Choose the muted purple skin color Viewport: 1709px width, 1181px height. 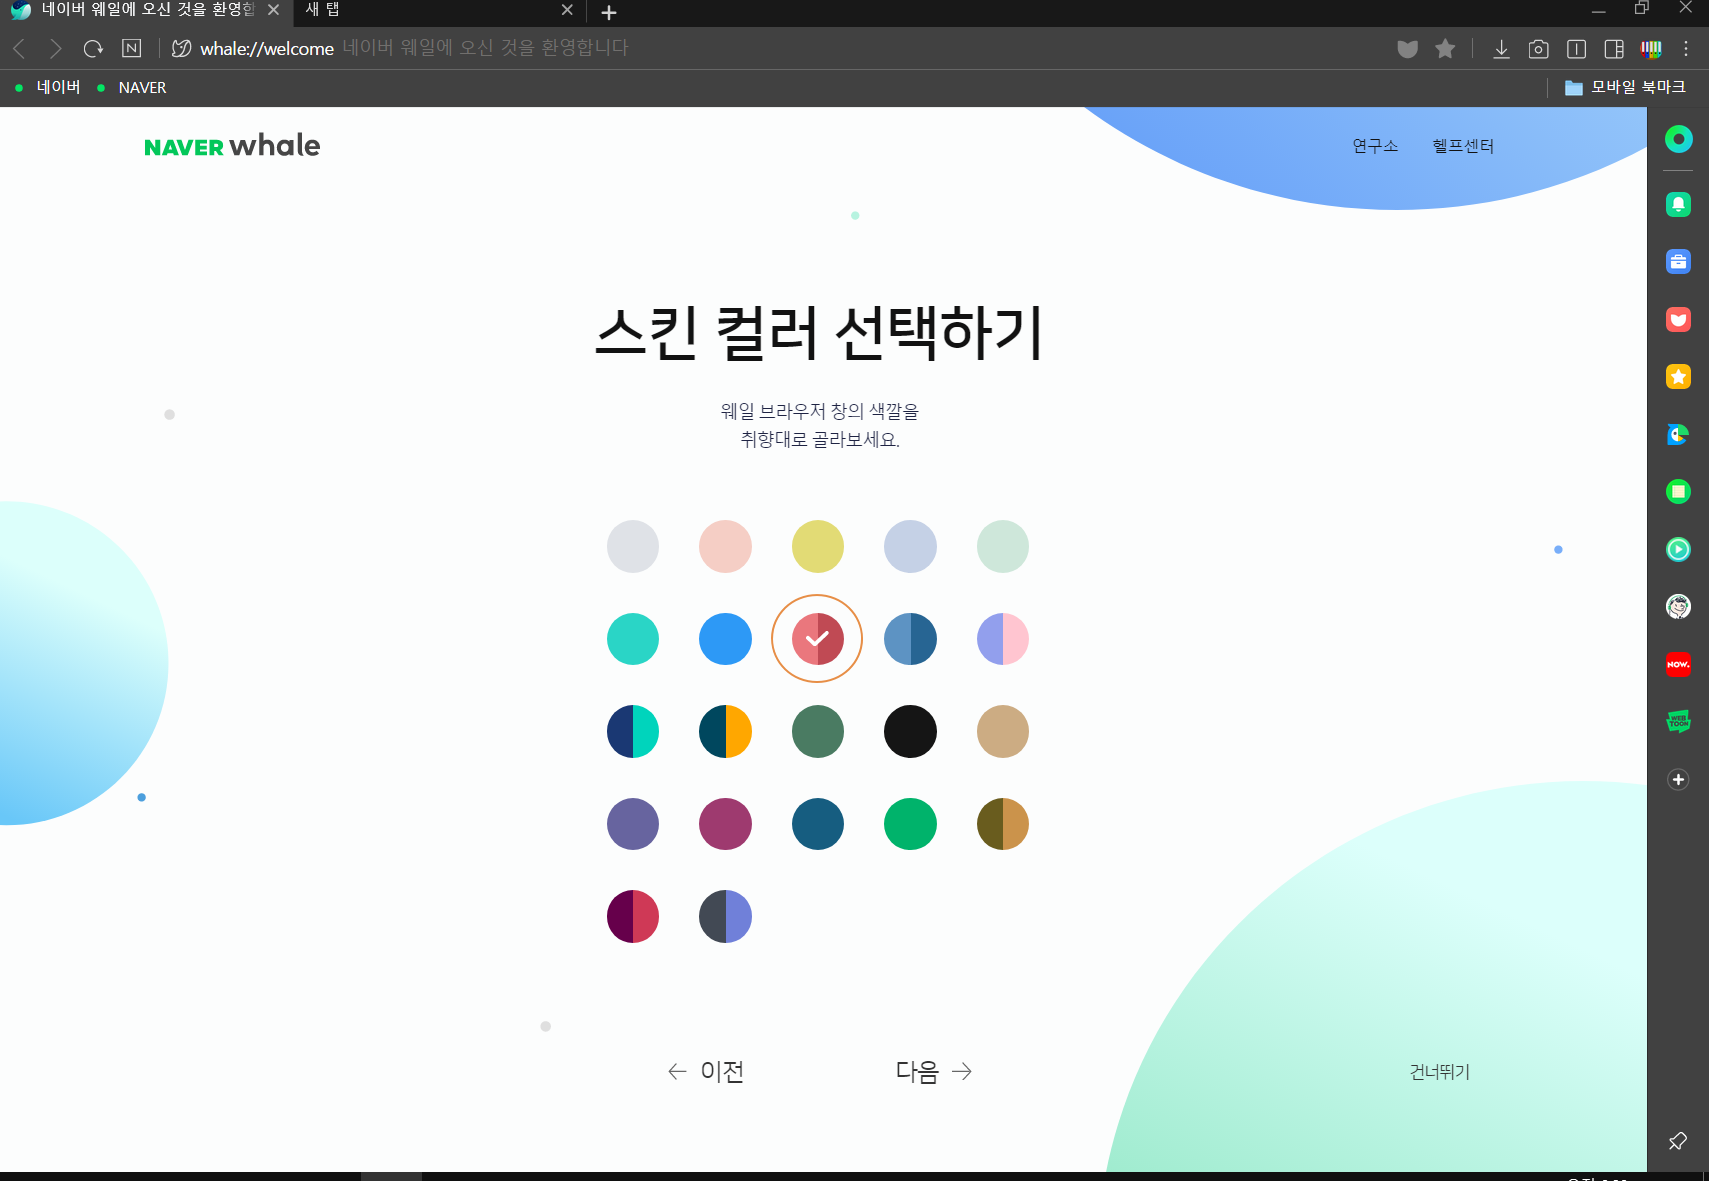click(633, 824)
